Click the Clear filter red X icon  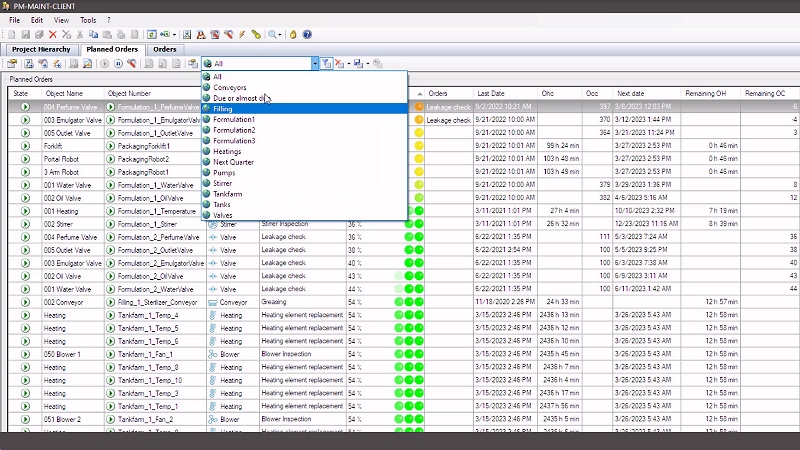point(339,64)
